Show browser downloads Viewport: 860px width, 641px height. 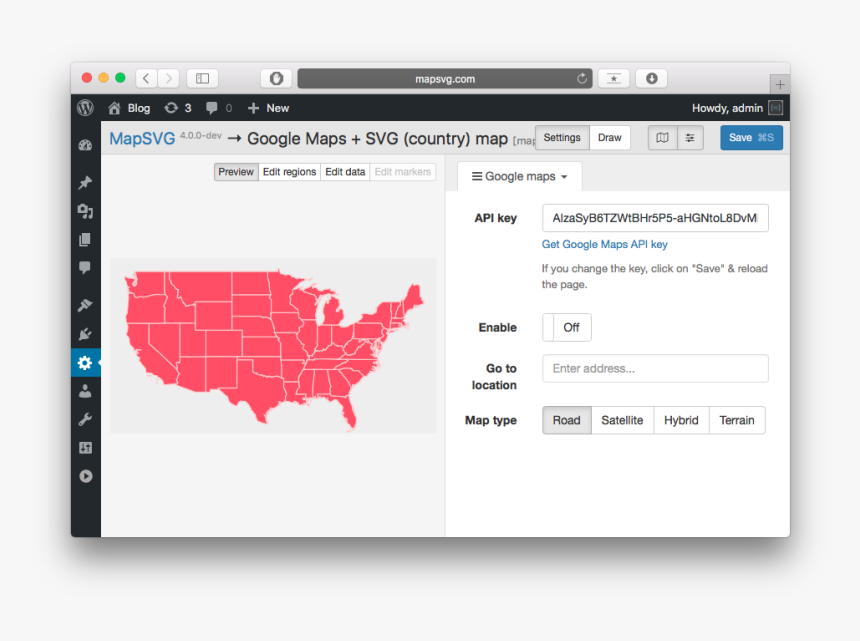coord(652,78)
